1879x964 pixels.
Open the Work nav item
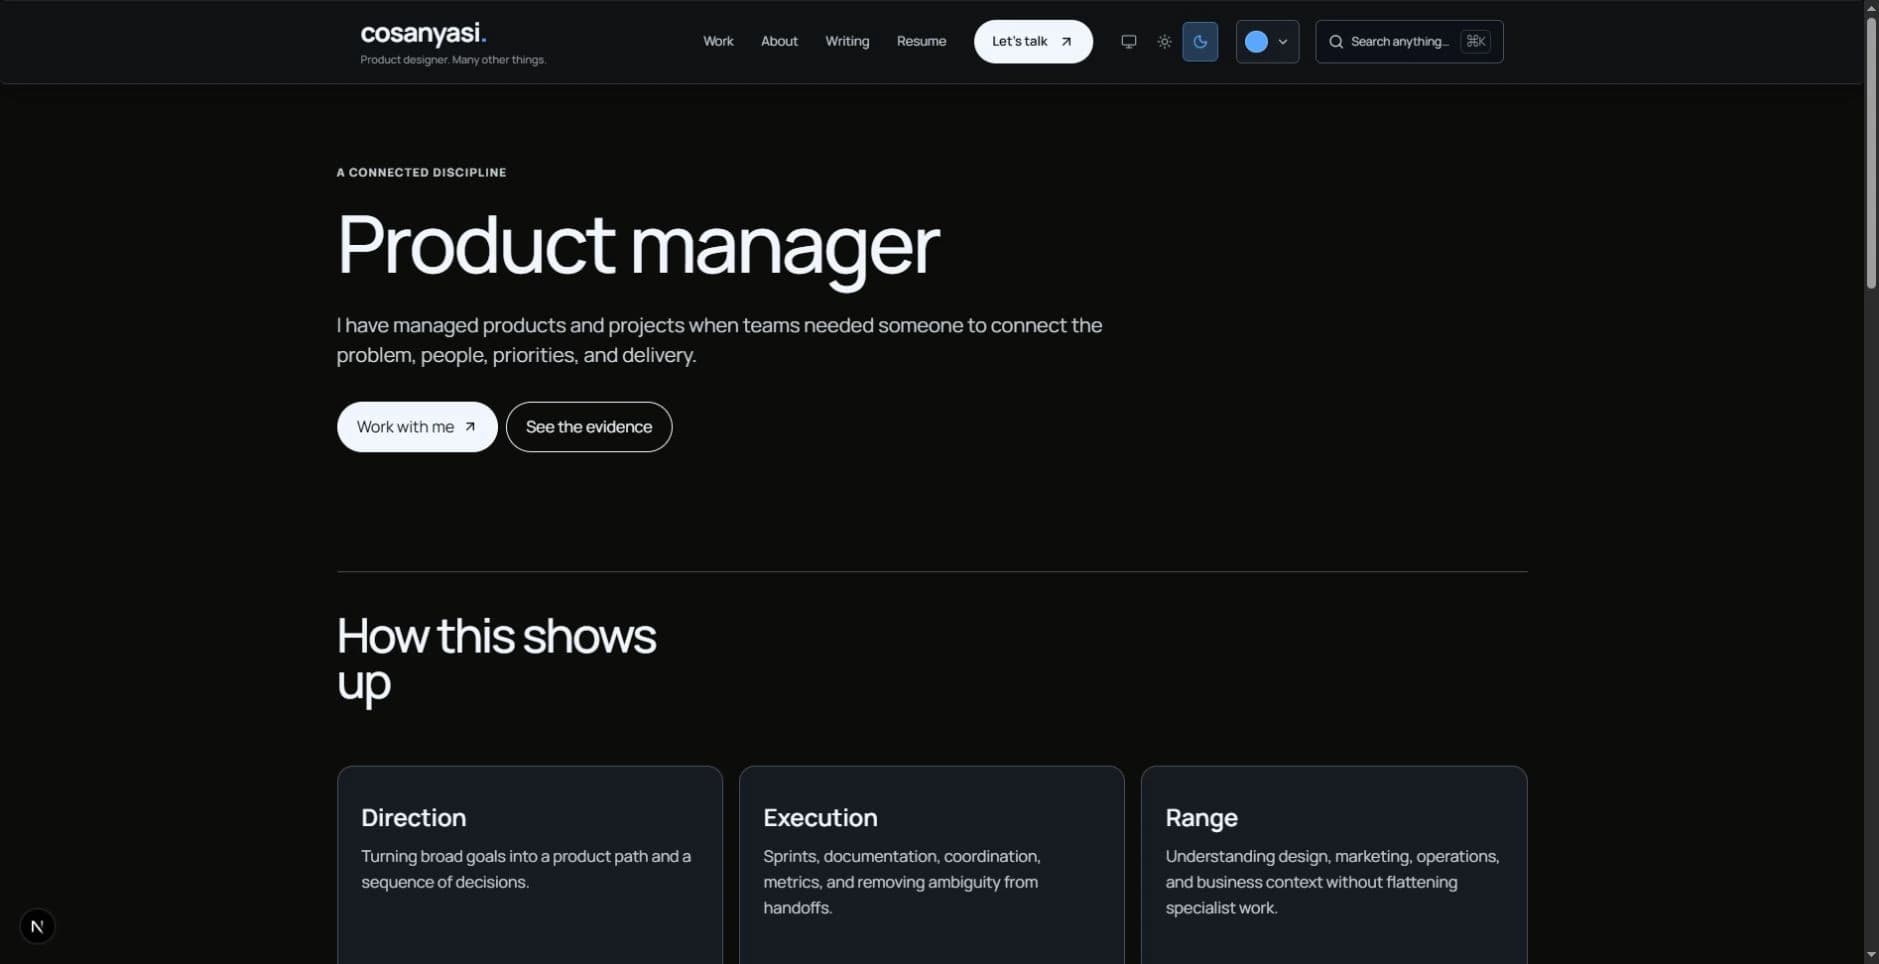tap(718, 42)
